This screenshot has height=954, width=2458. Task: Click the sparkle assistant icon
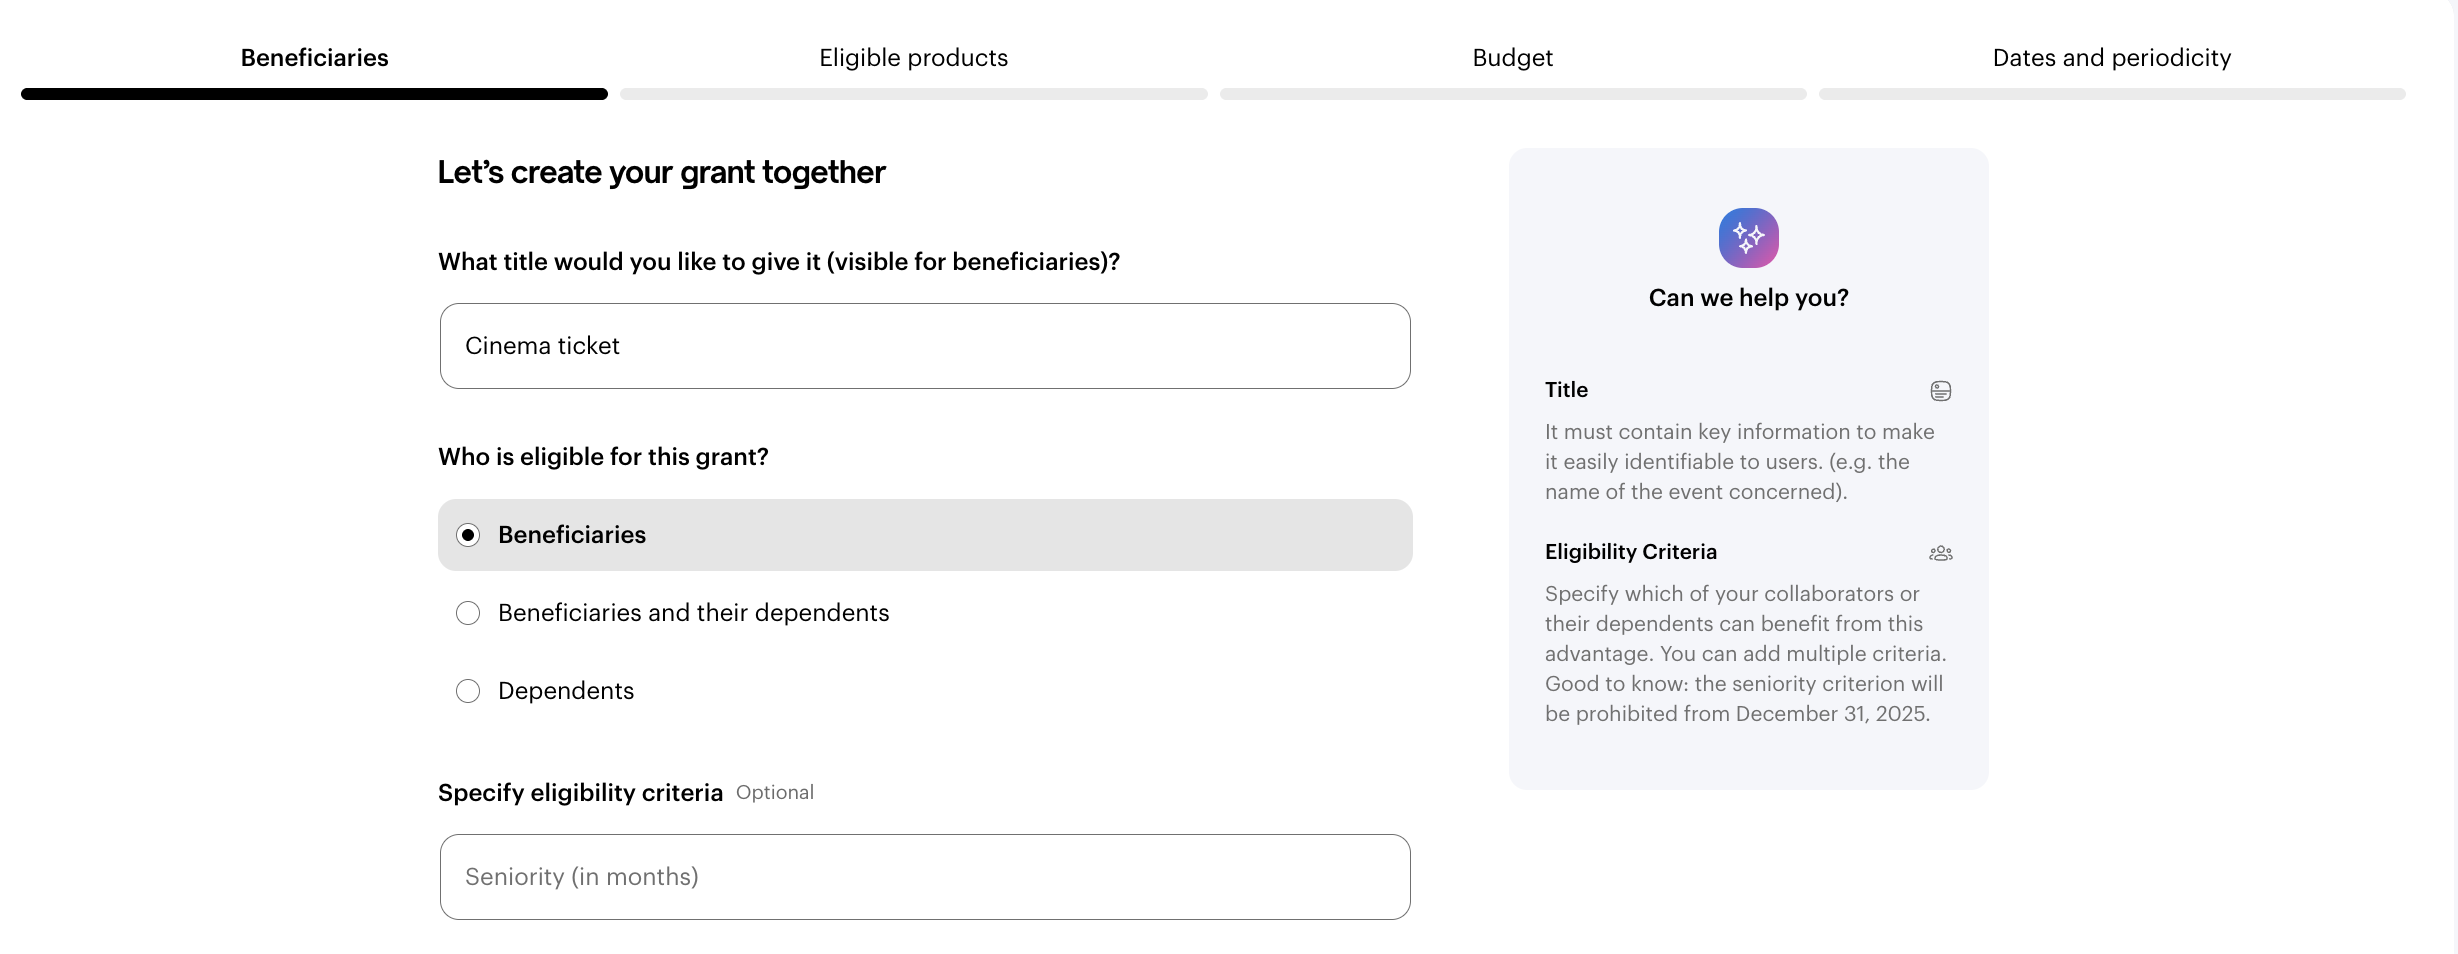tap(1748, 238)
